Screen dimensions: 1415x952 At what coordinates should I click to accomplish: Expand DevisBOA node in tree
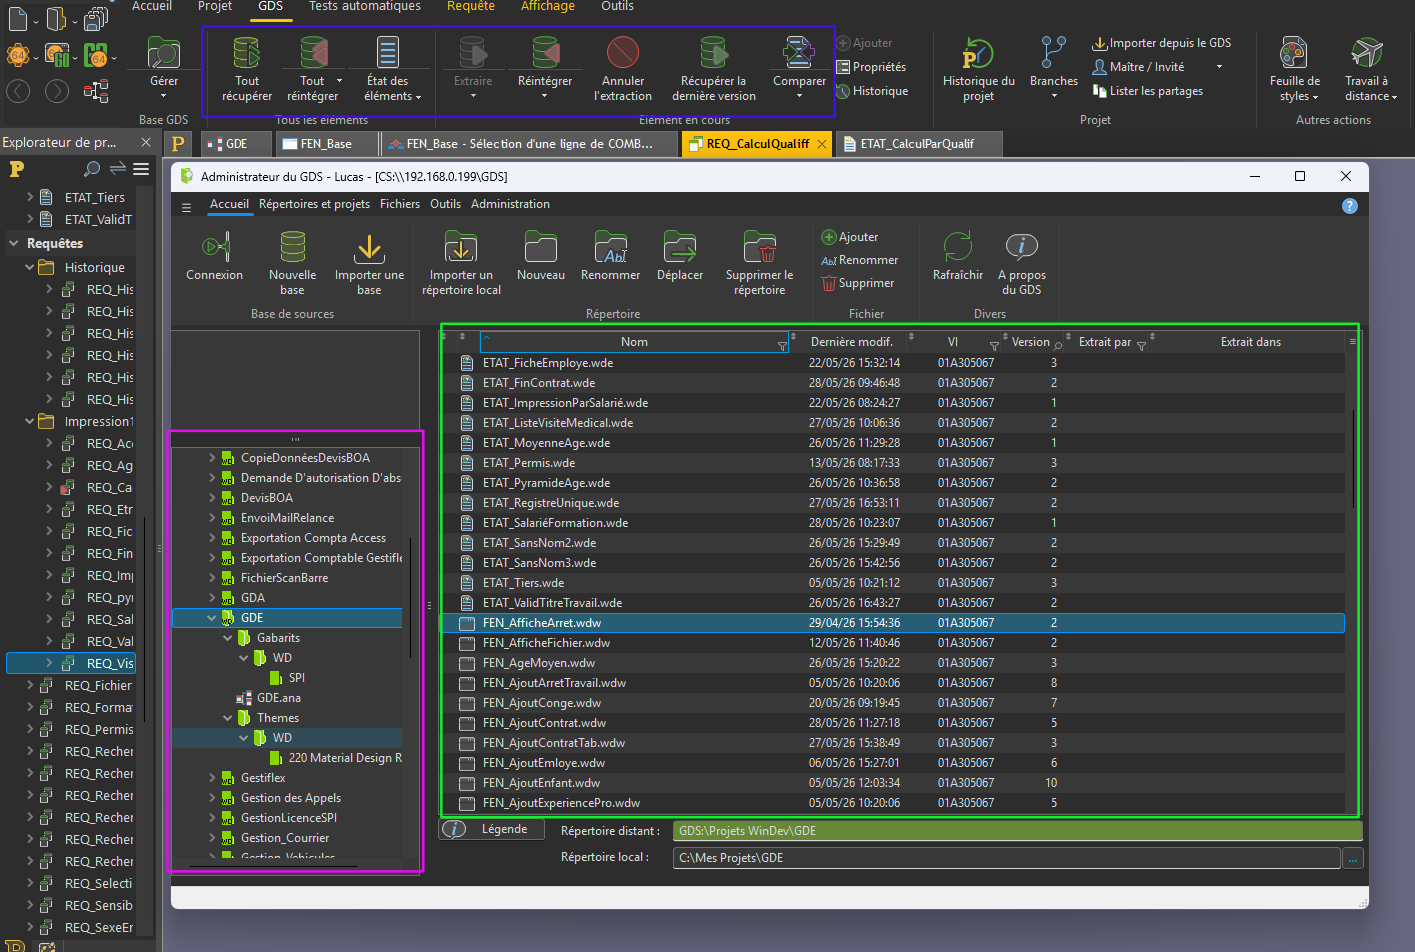tap(212, 498)
